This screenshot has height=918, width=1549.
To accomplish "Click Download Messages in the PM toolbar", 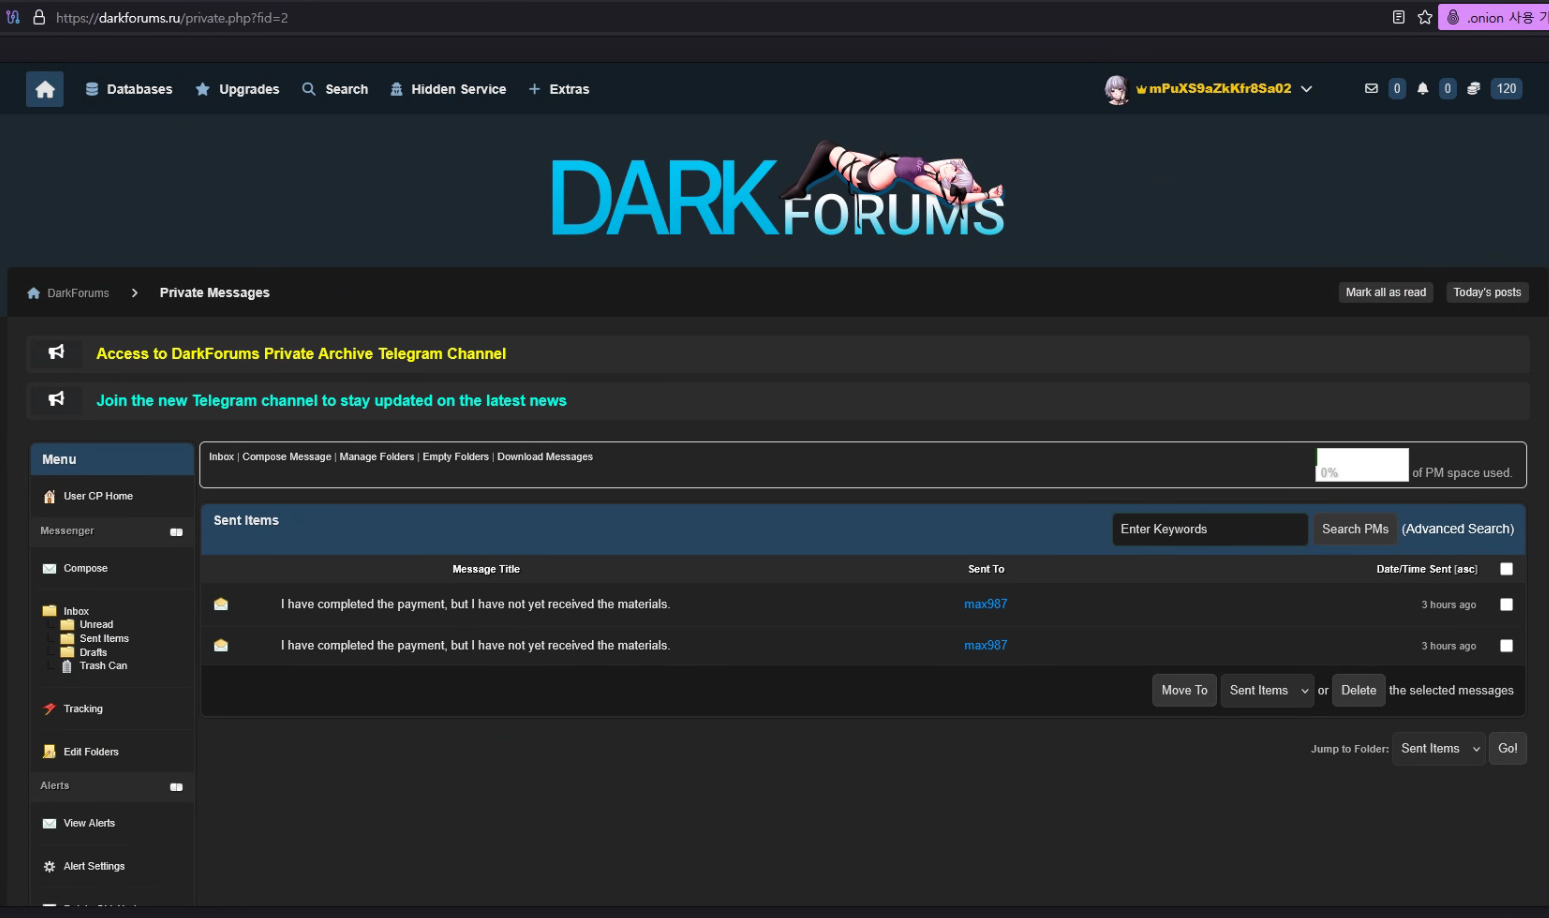I will click(x=545, y=457).
